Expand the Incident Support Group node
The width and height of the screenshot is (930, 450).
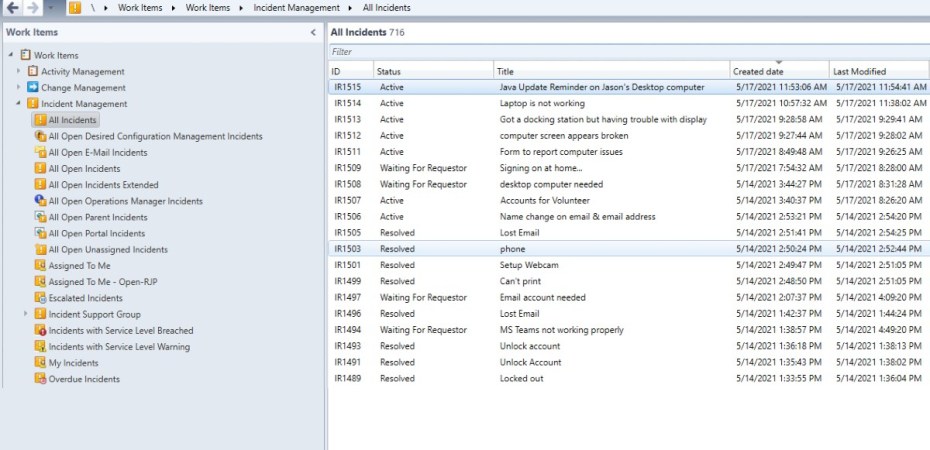click(26, 314)
